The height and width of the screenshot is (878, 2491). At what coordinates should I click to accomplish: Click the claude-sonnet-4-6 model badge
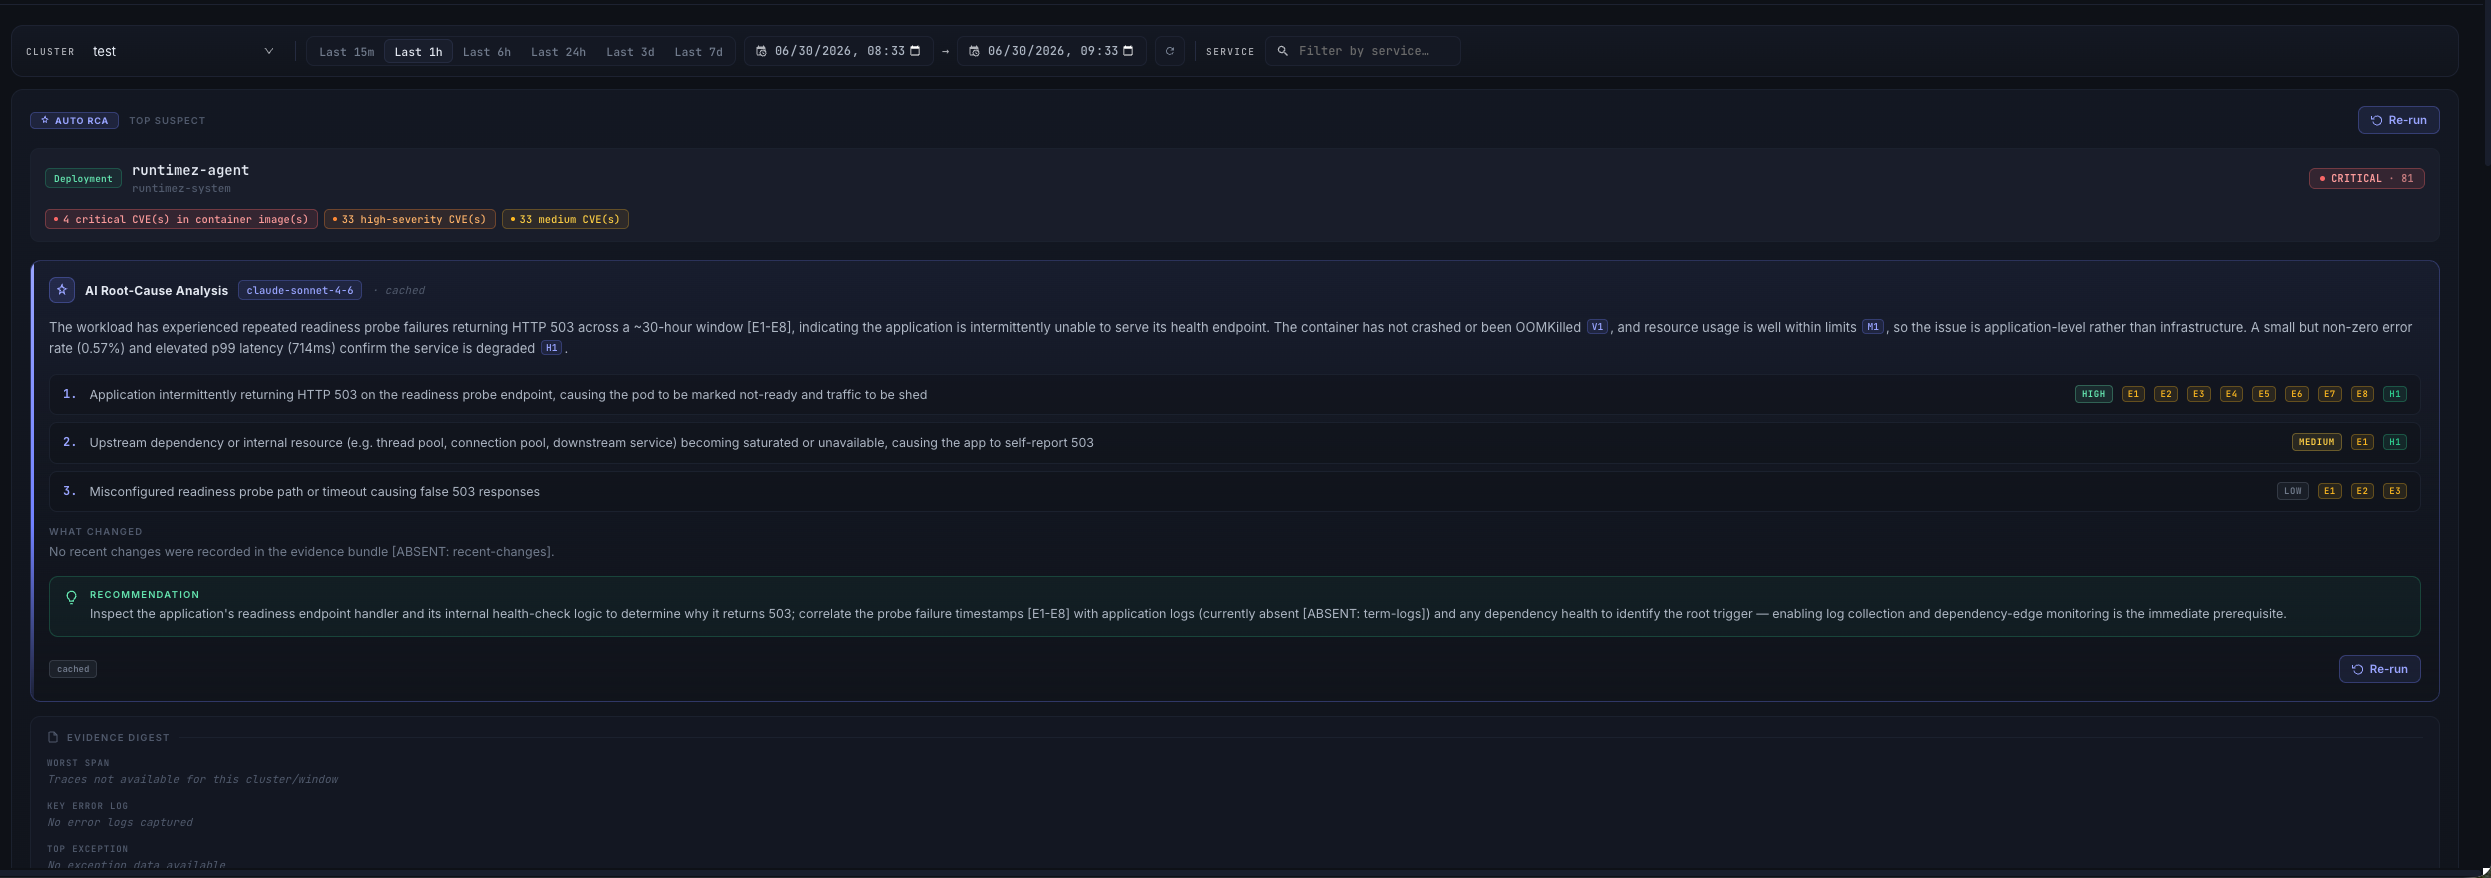(x=300, y=291)
